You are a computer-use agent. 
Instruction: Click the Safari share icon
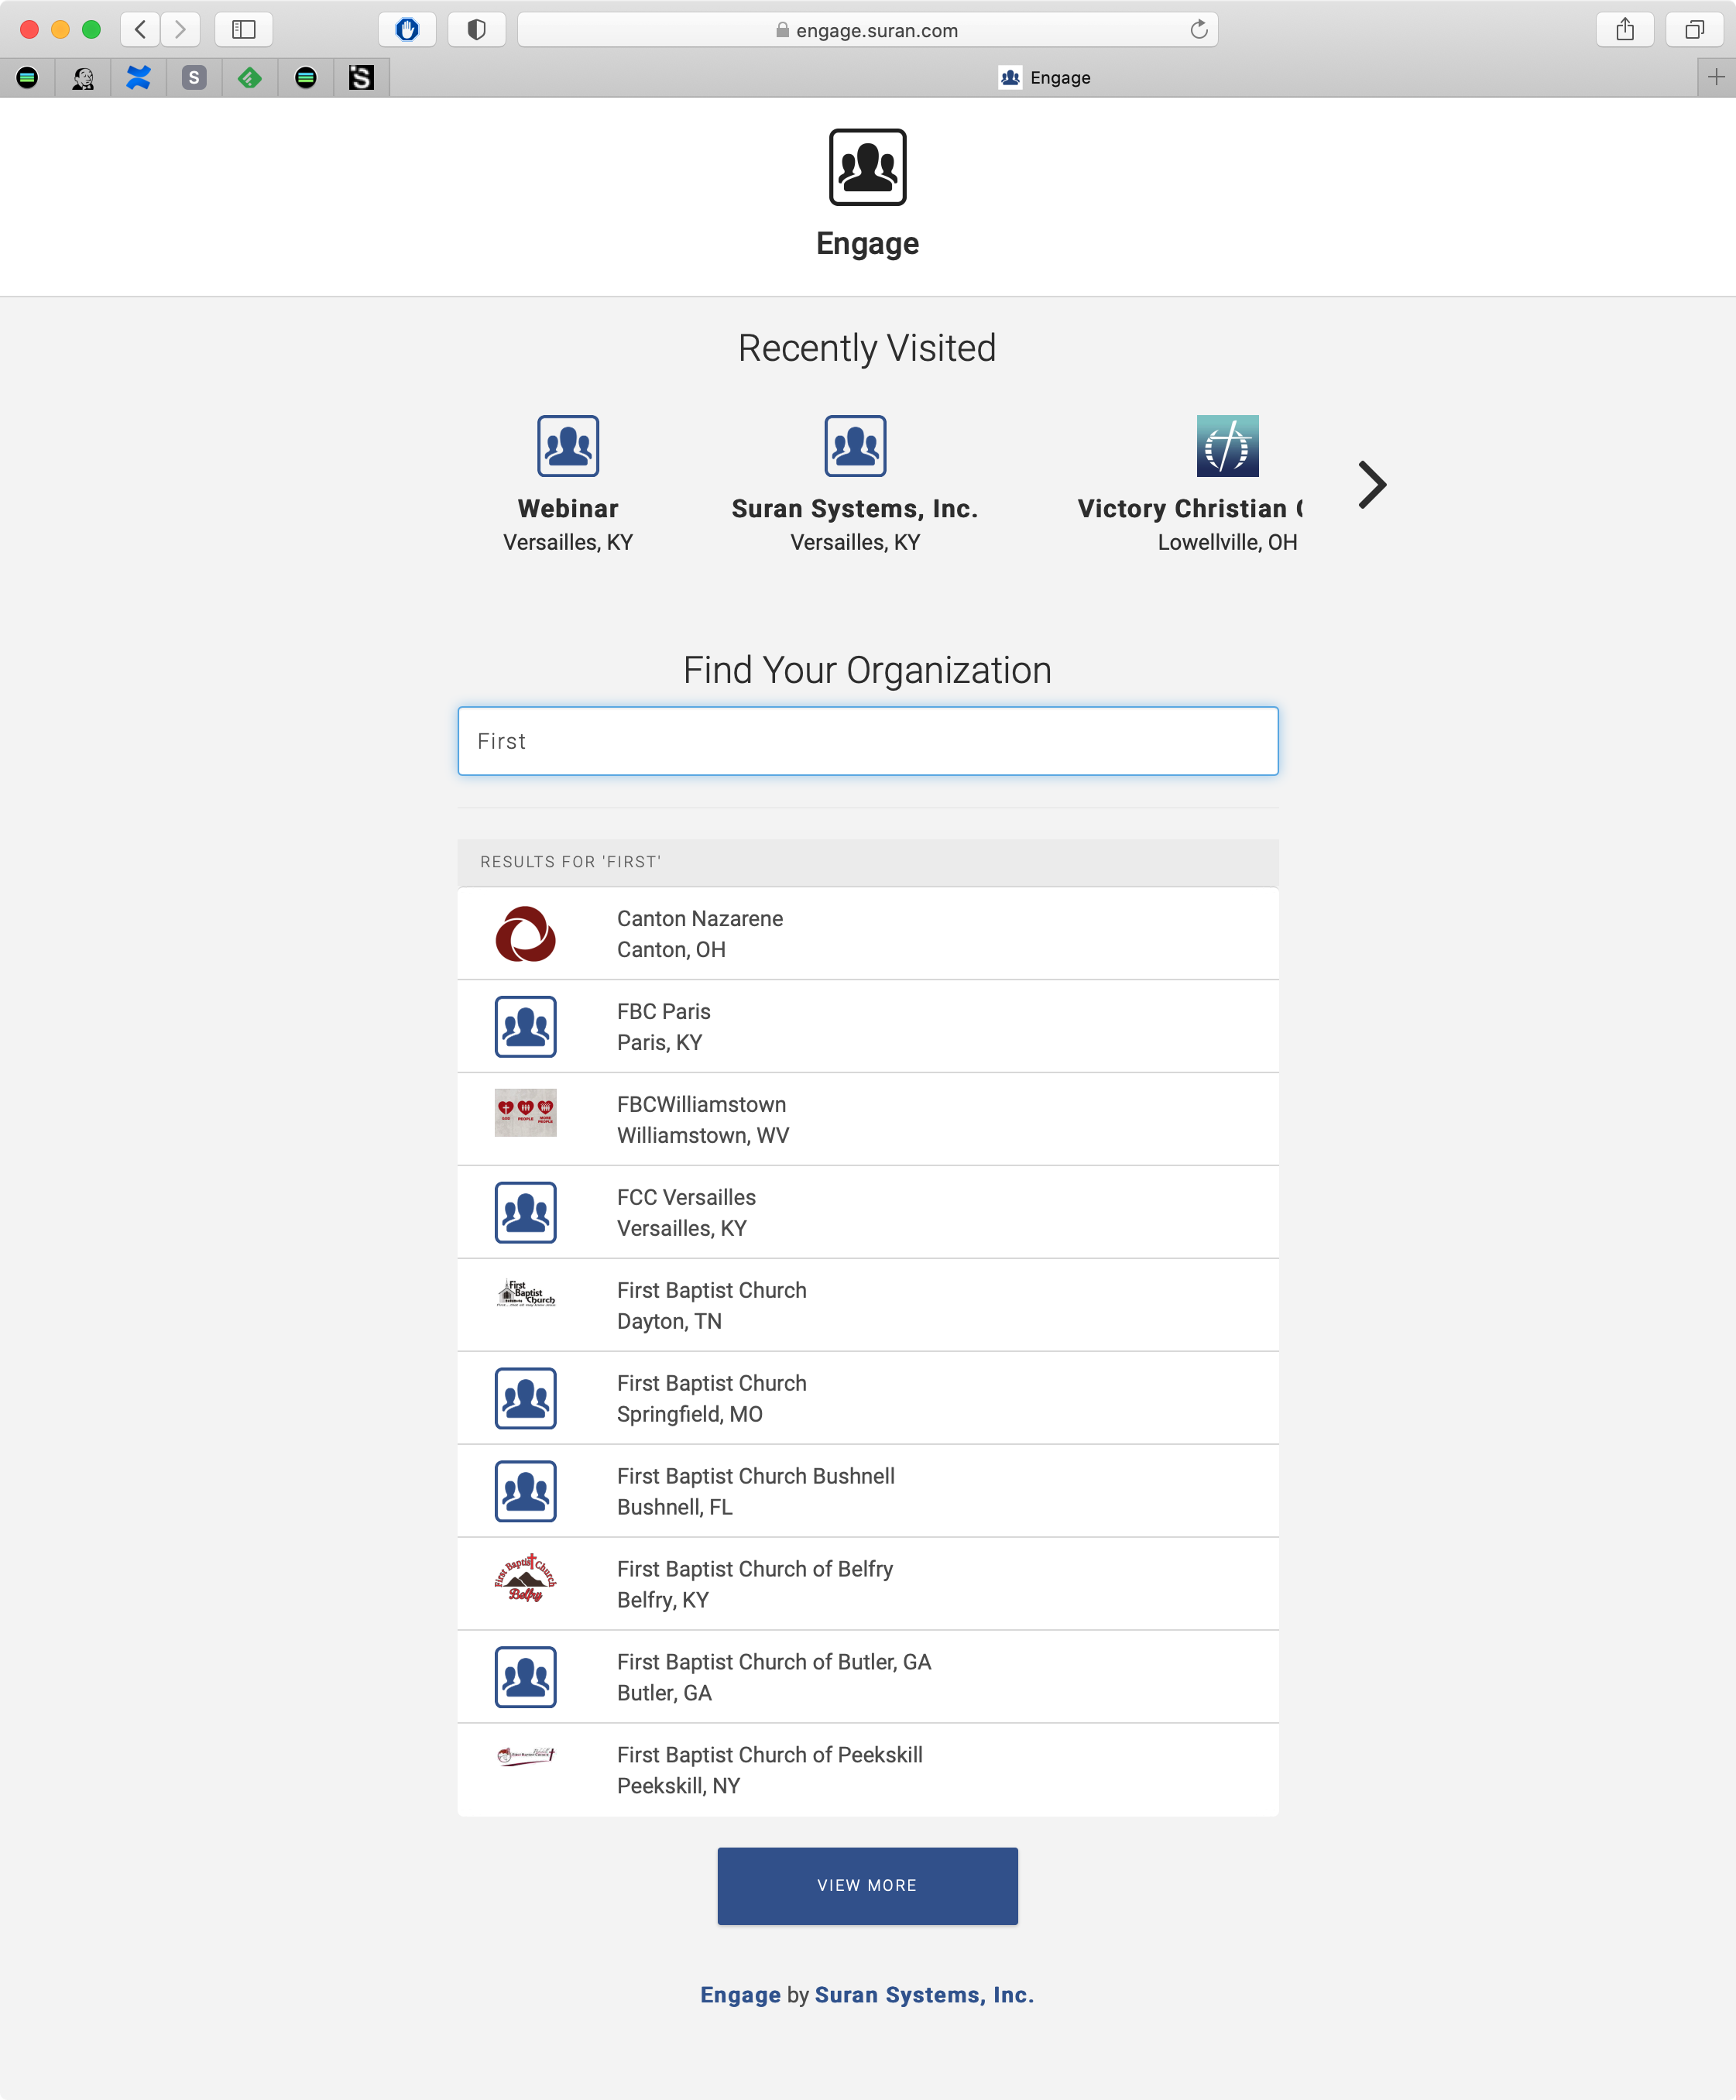click(1625, 29)
